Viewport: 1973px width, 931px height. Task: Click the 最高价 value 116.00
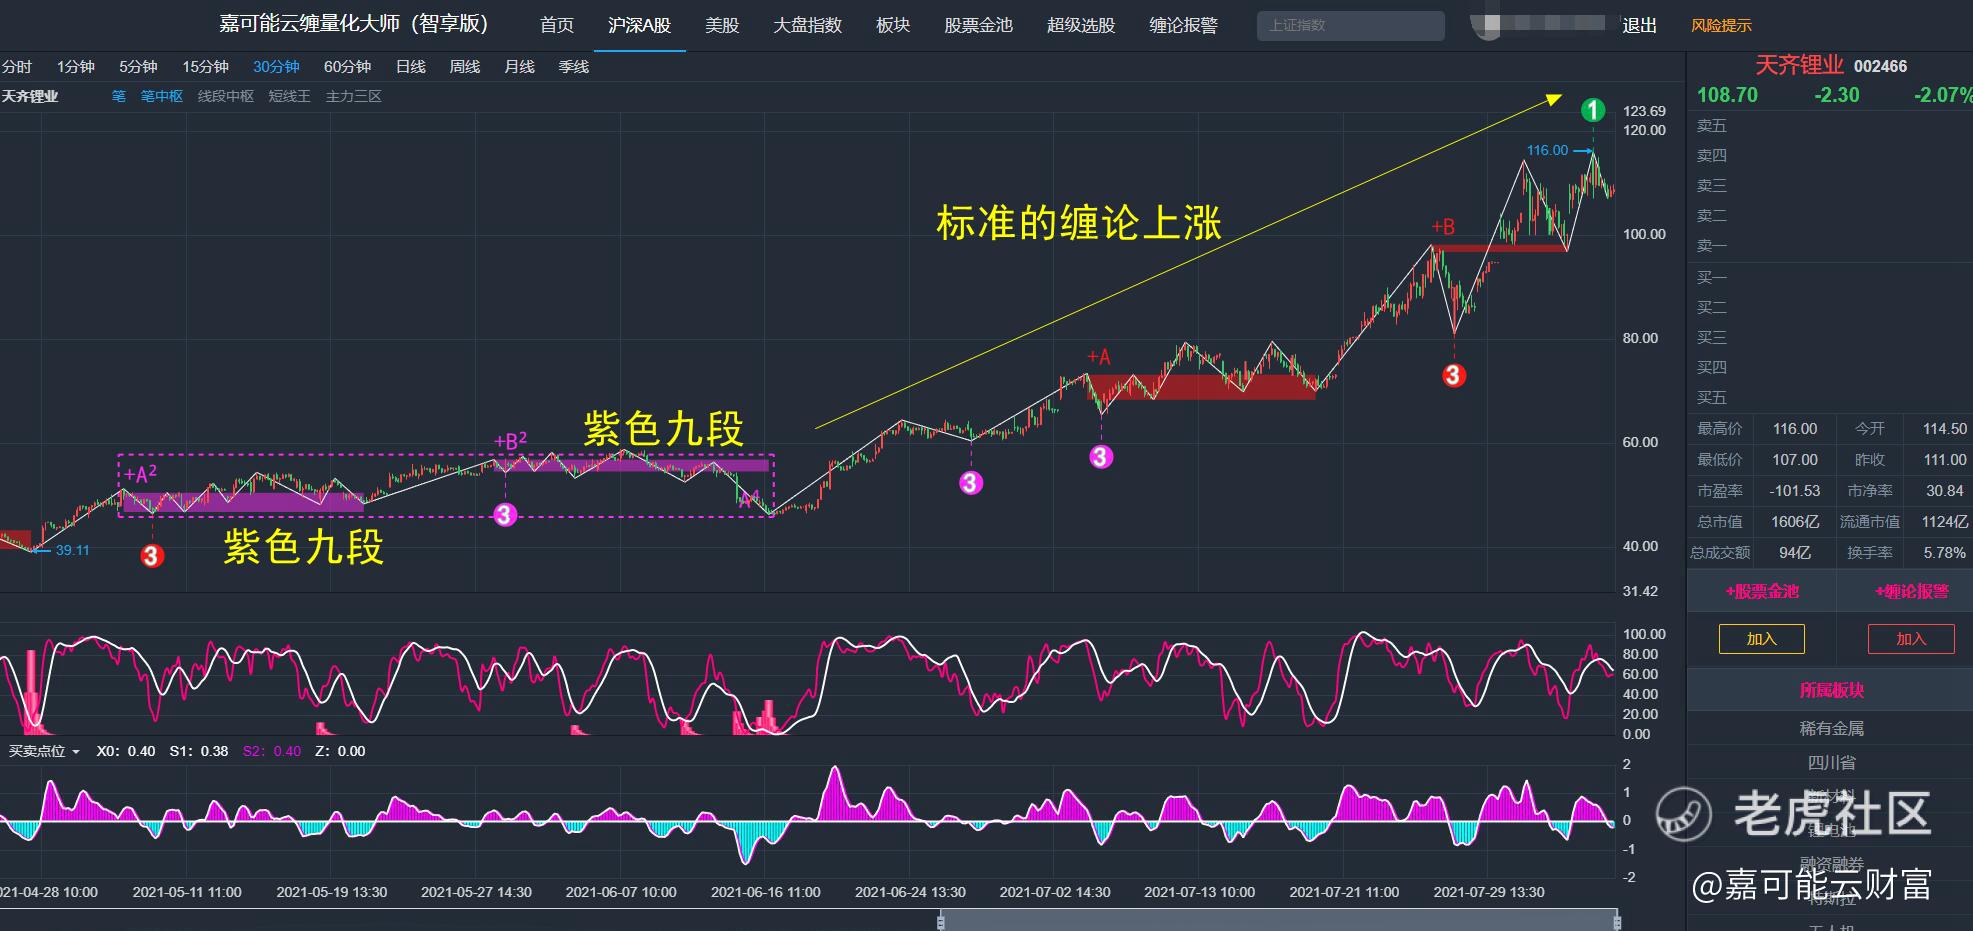coord(1795,429)
